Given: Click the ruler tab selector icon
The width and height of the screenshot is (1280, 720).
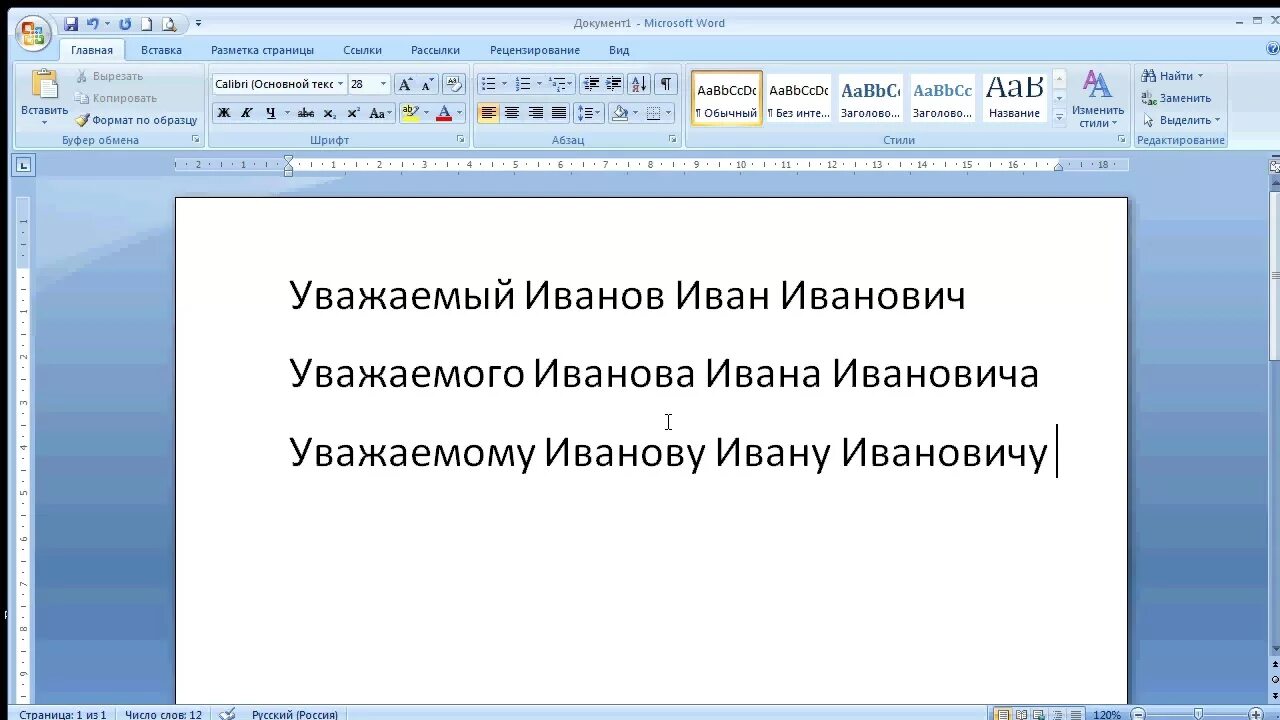Looking at the screenshot, I should (x=24, y=165).
